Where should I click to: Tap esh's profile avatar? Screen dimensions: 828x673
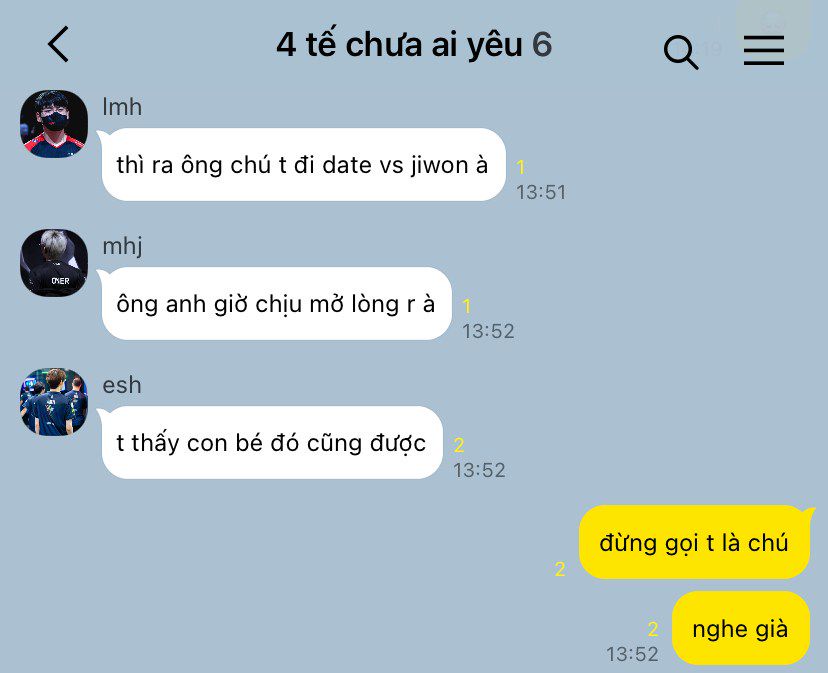(x=54, y=401)
